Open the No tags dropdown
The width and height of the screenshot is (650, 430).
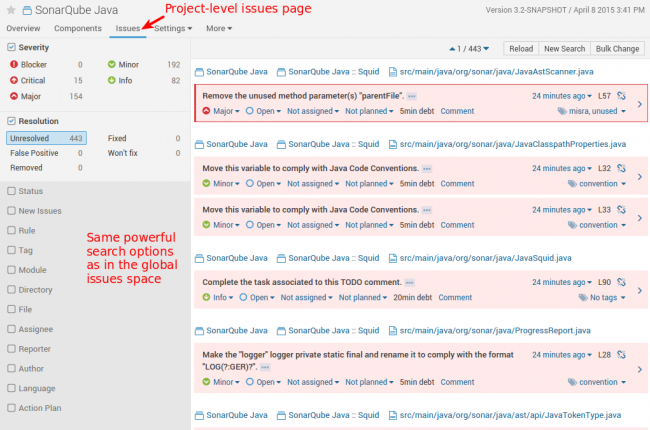pyautogui.click(x=607, y=297)
